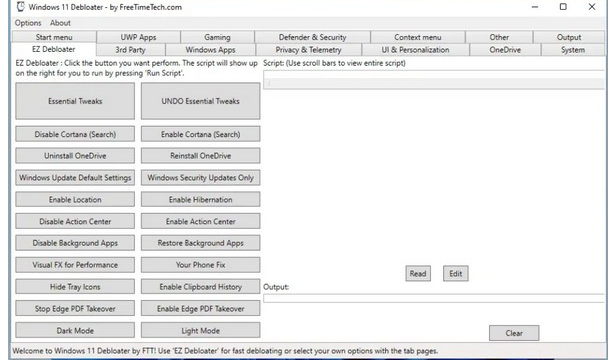Open the 3rd Party tab
The height and width of the screenshot is (360, 609).
point(130,50)
